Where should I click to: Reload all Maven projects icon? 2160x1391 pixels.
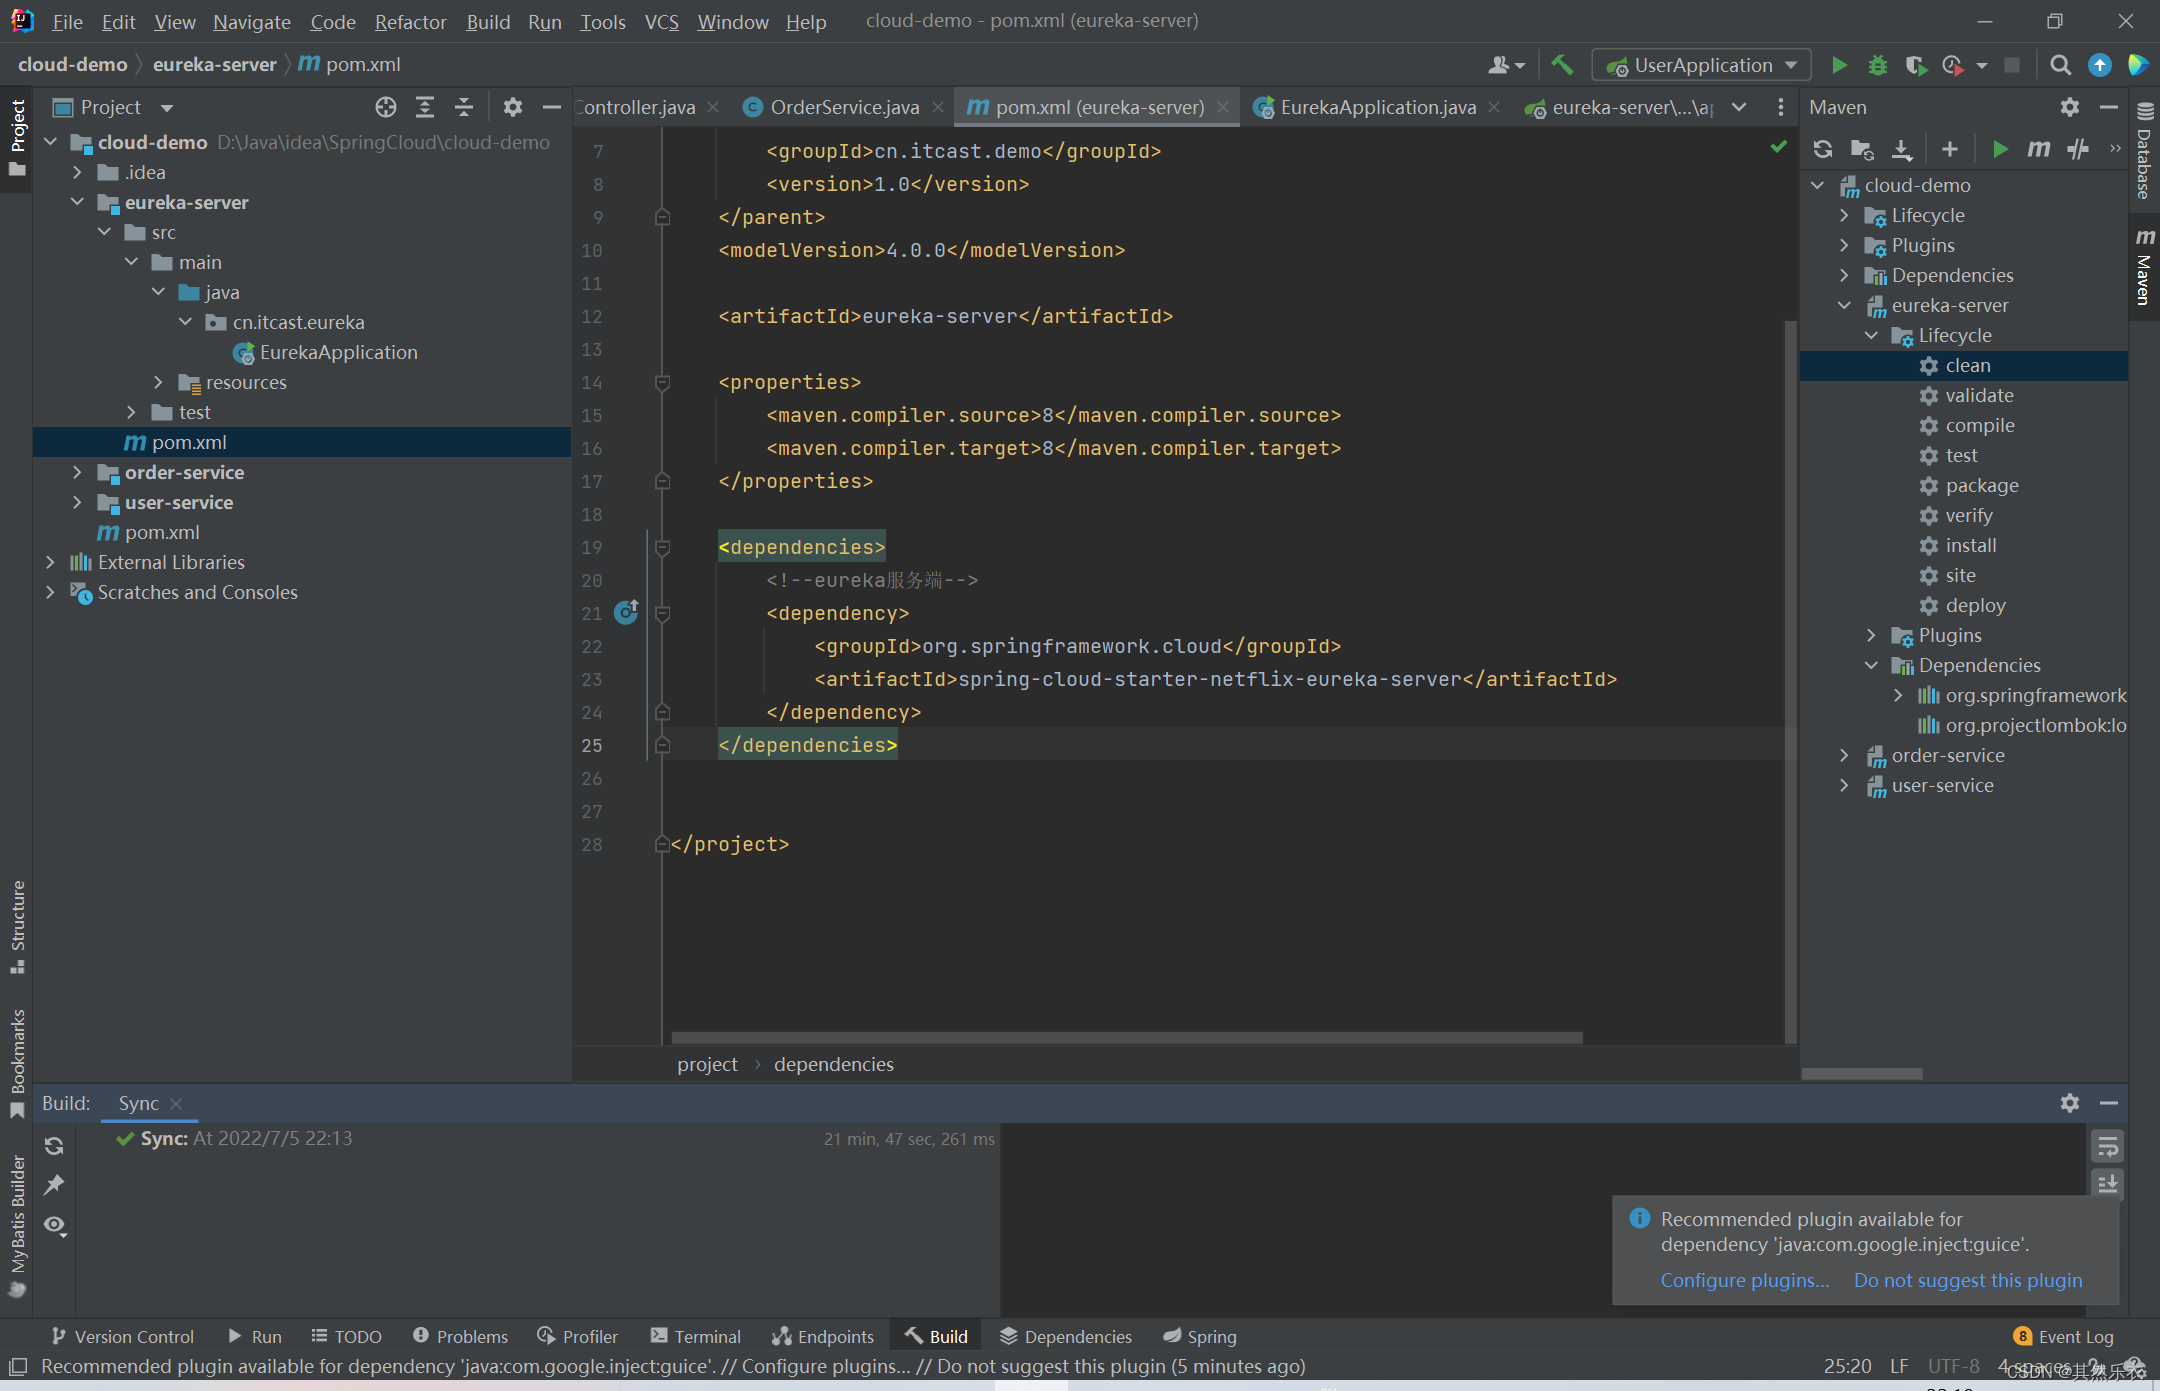pos(1822,149)
